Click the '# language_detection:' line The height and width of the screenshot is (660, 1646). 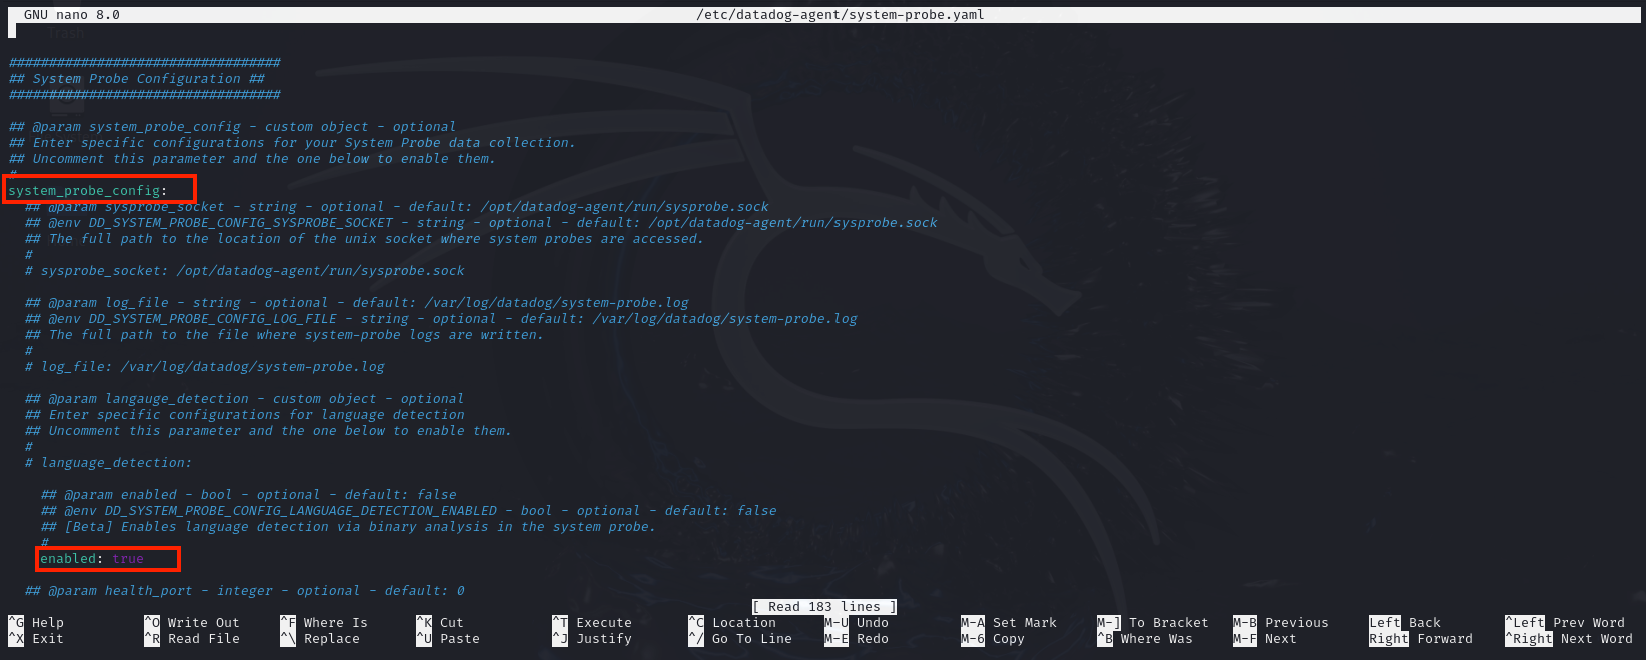pyautogui.click(x=108, y=463)
